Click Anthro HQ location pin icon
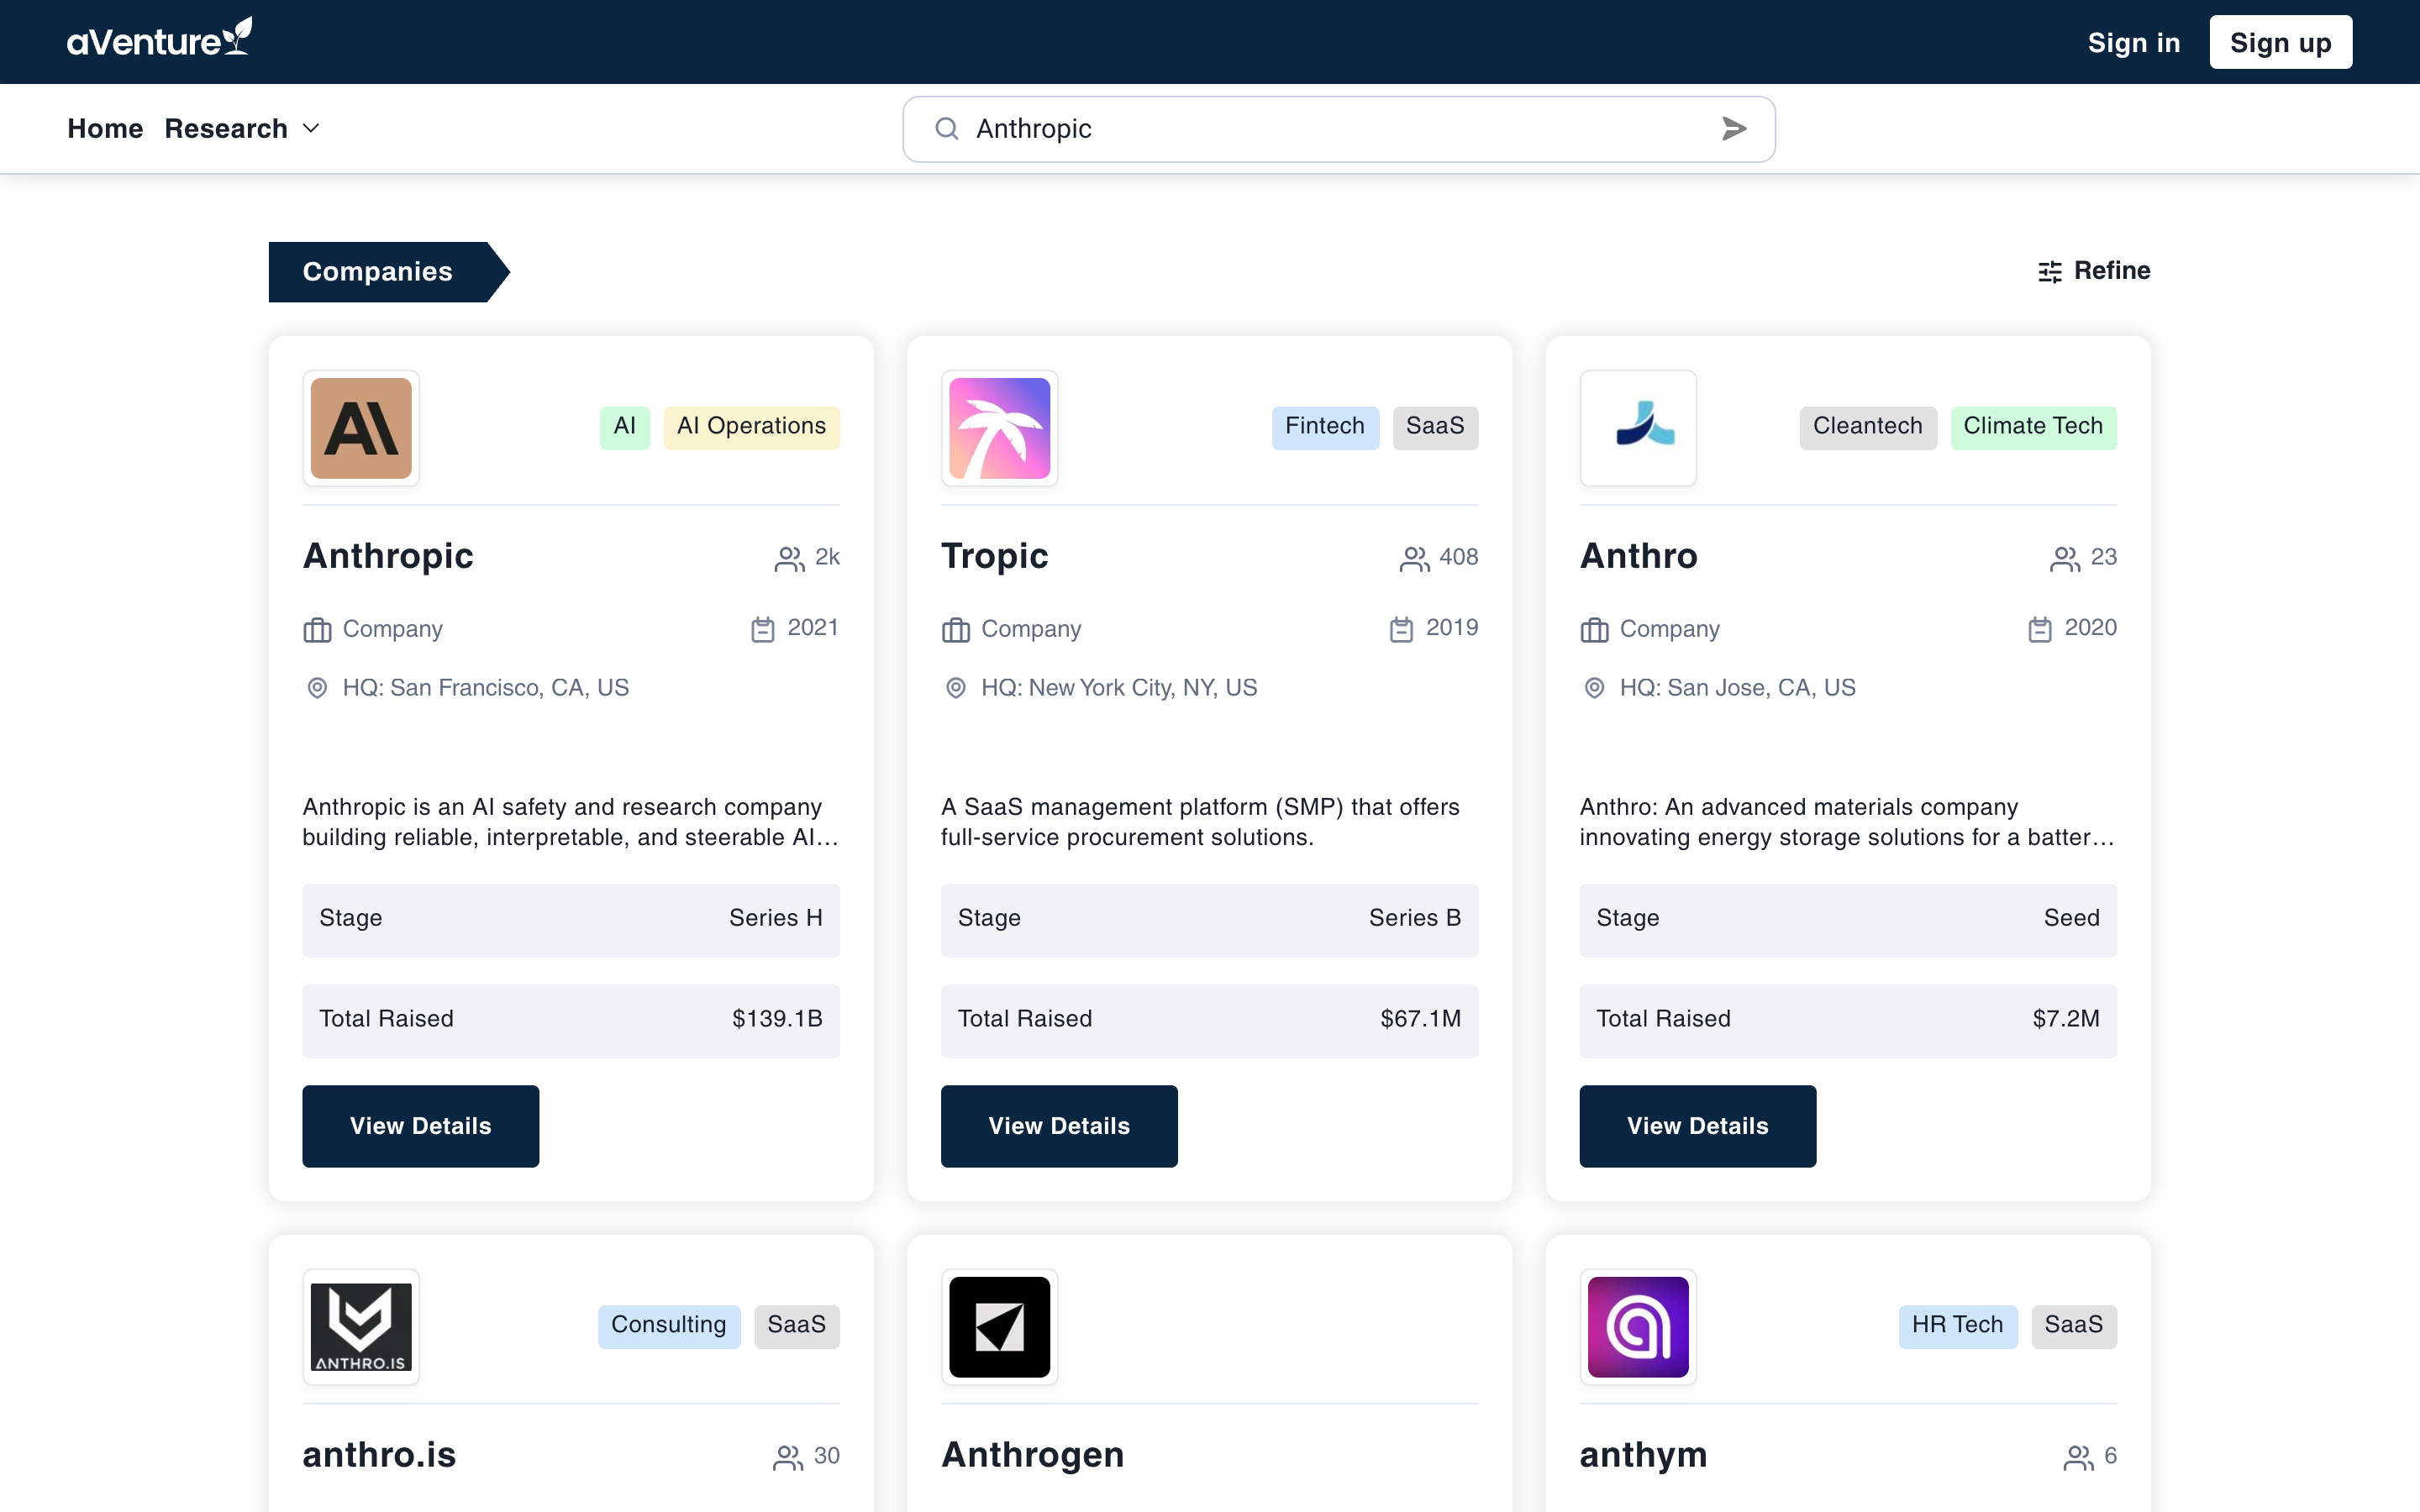 [x=1594, y=688]
